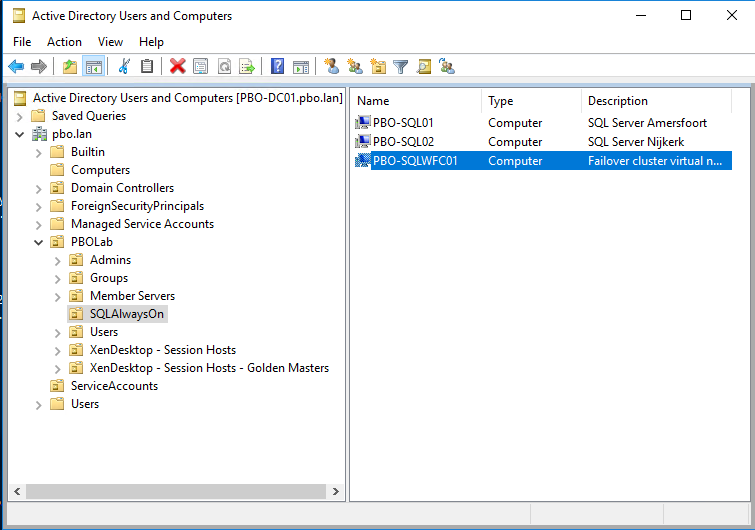Click tree pane horizontal scrollbar right arrow
This screenshot has width=755, height=530.
(336, 491)
